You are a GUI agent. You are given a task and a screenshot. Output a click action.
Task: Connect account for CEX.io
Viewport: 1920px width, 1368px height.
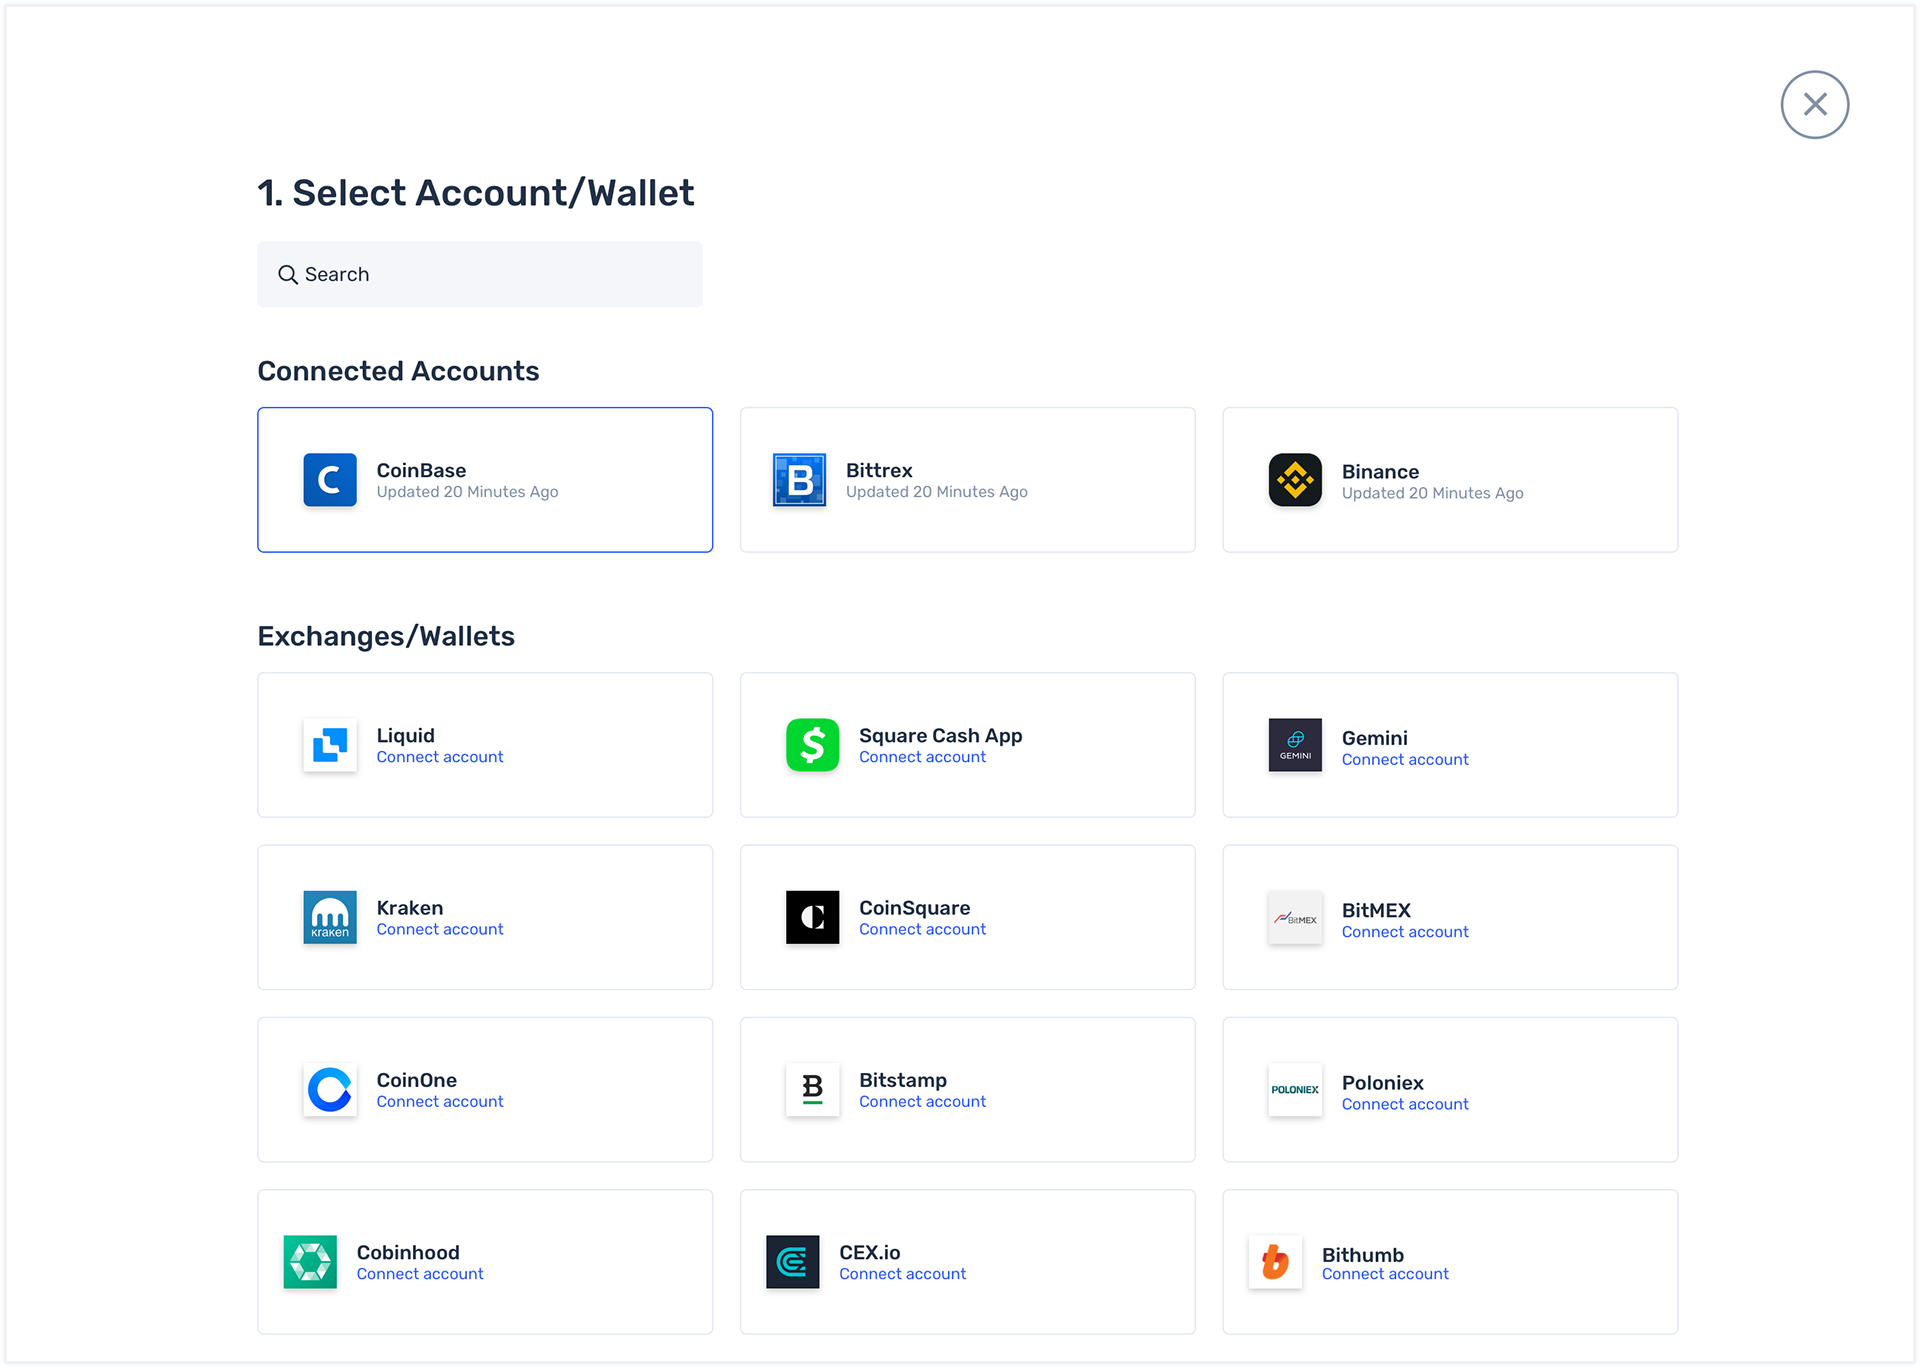902,1274
